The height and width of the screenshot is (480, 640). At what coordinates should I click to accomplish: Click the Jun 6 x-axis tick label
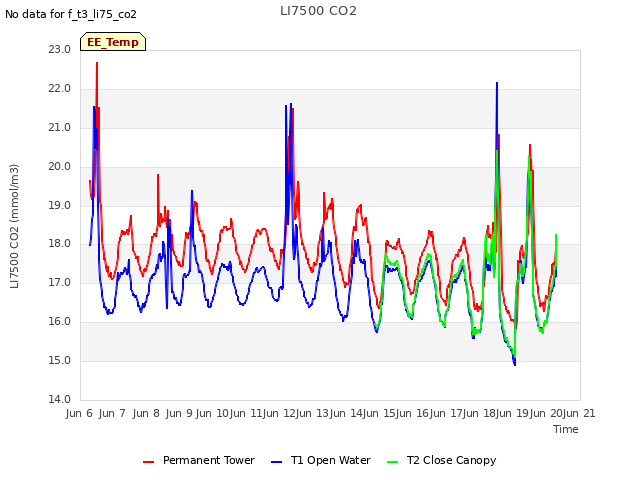click(79, 413)
